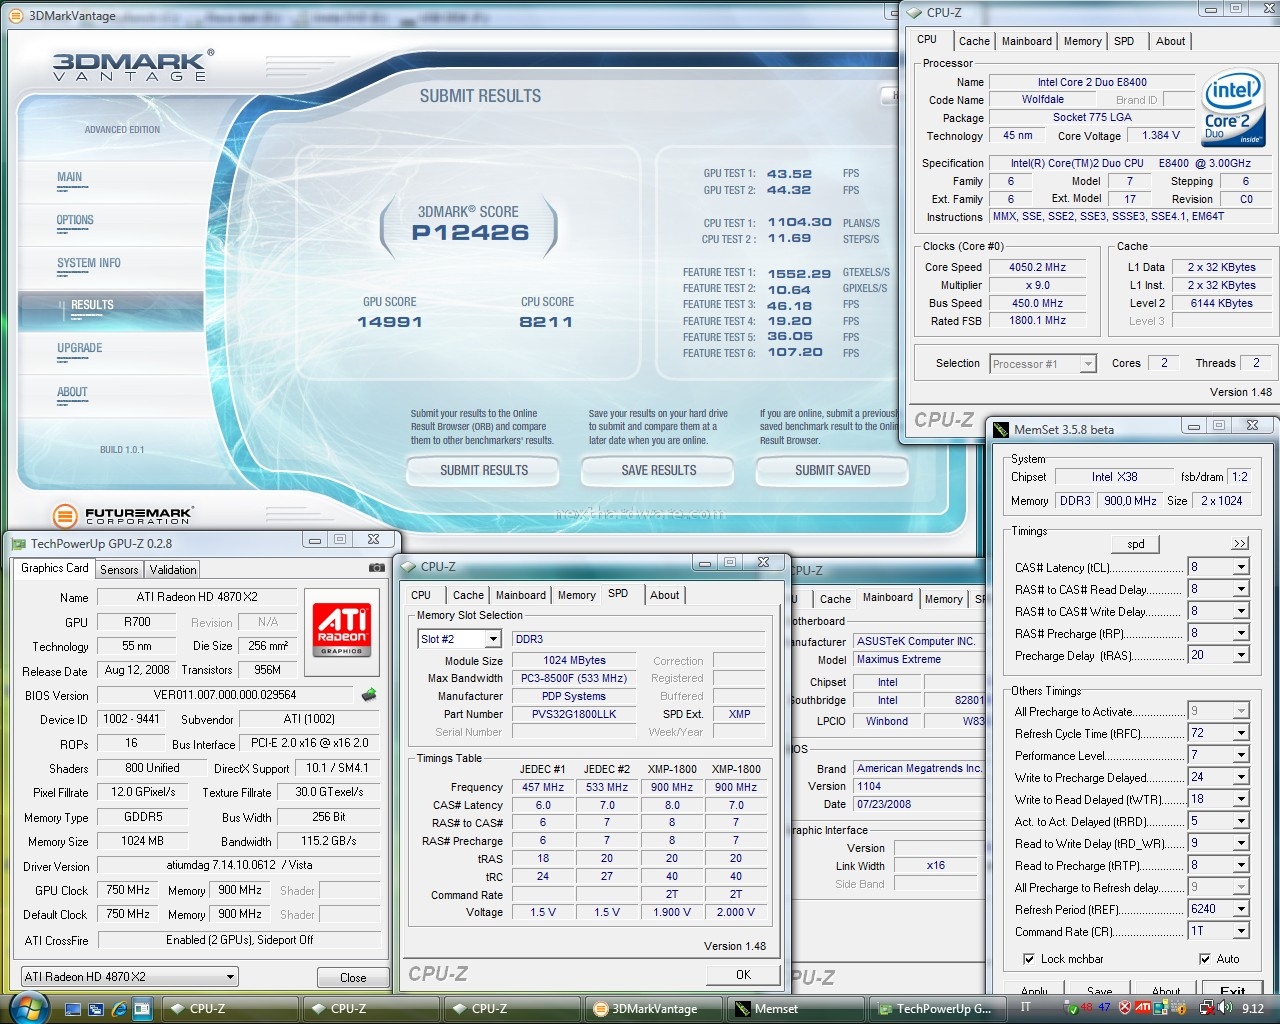Click the MemSet timings expand '>>' button
This screenshot has width=1280, height=1024.
coord(1240,543)
